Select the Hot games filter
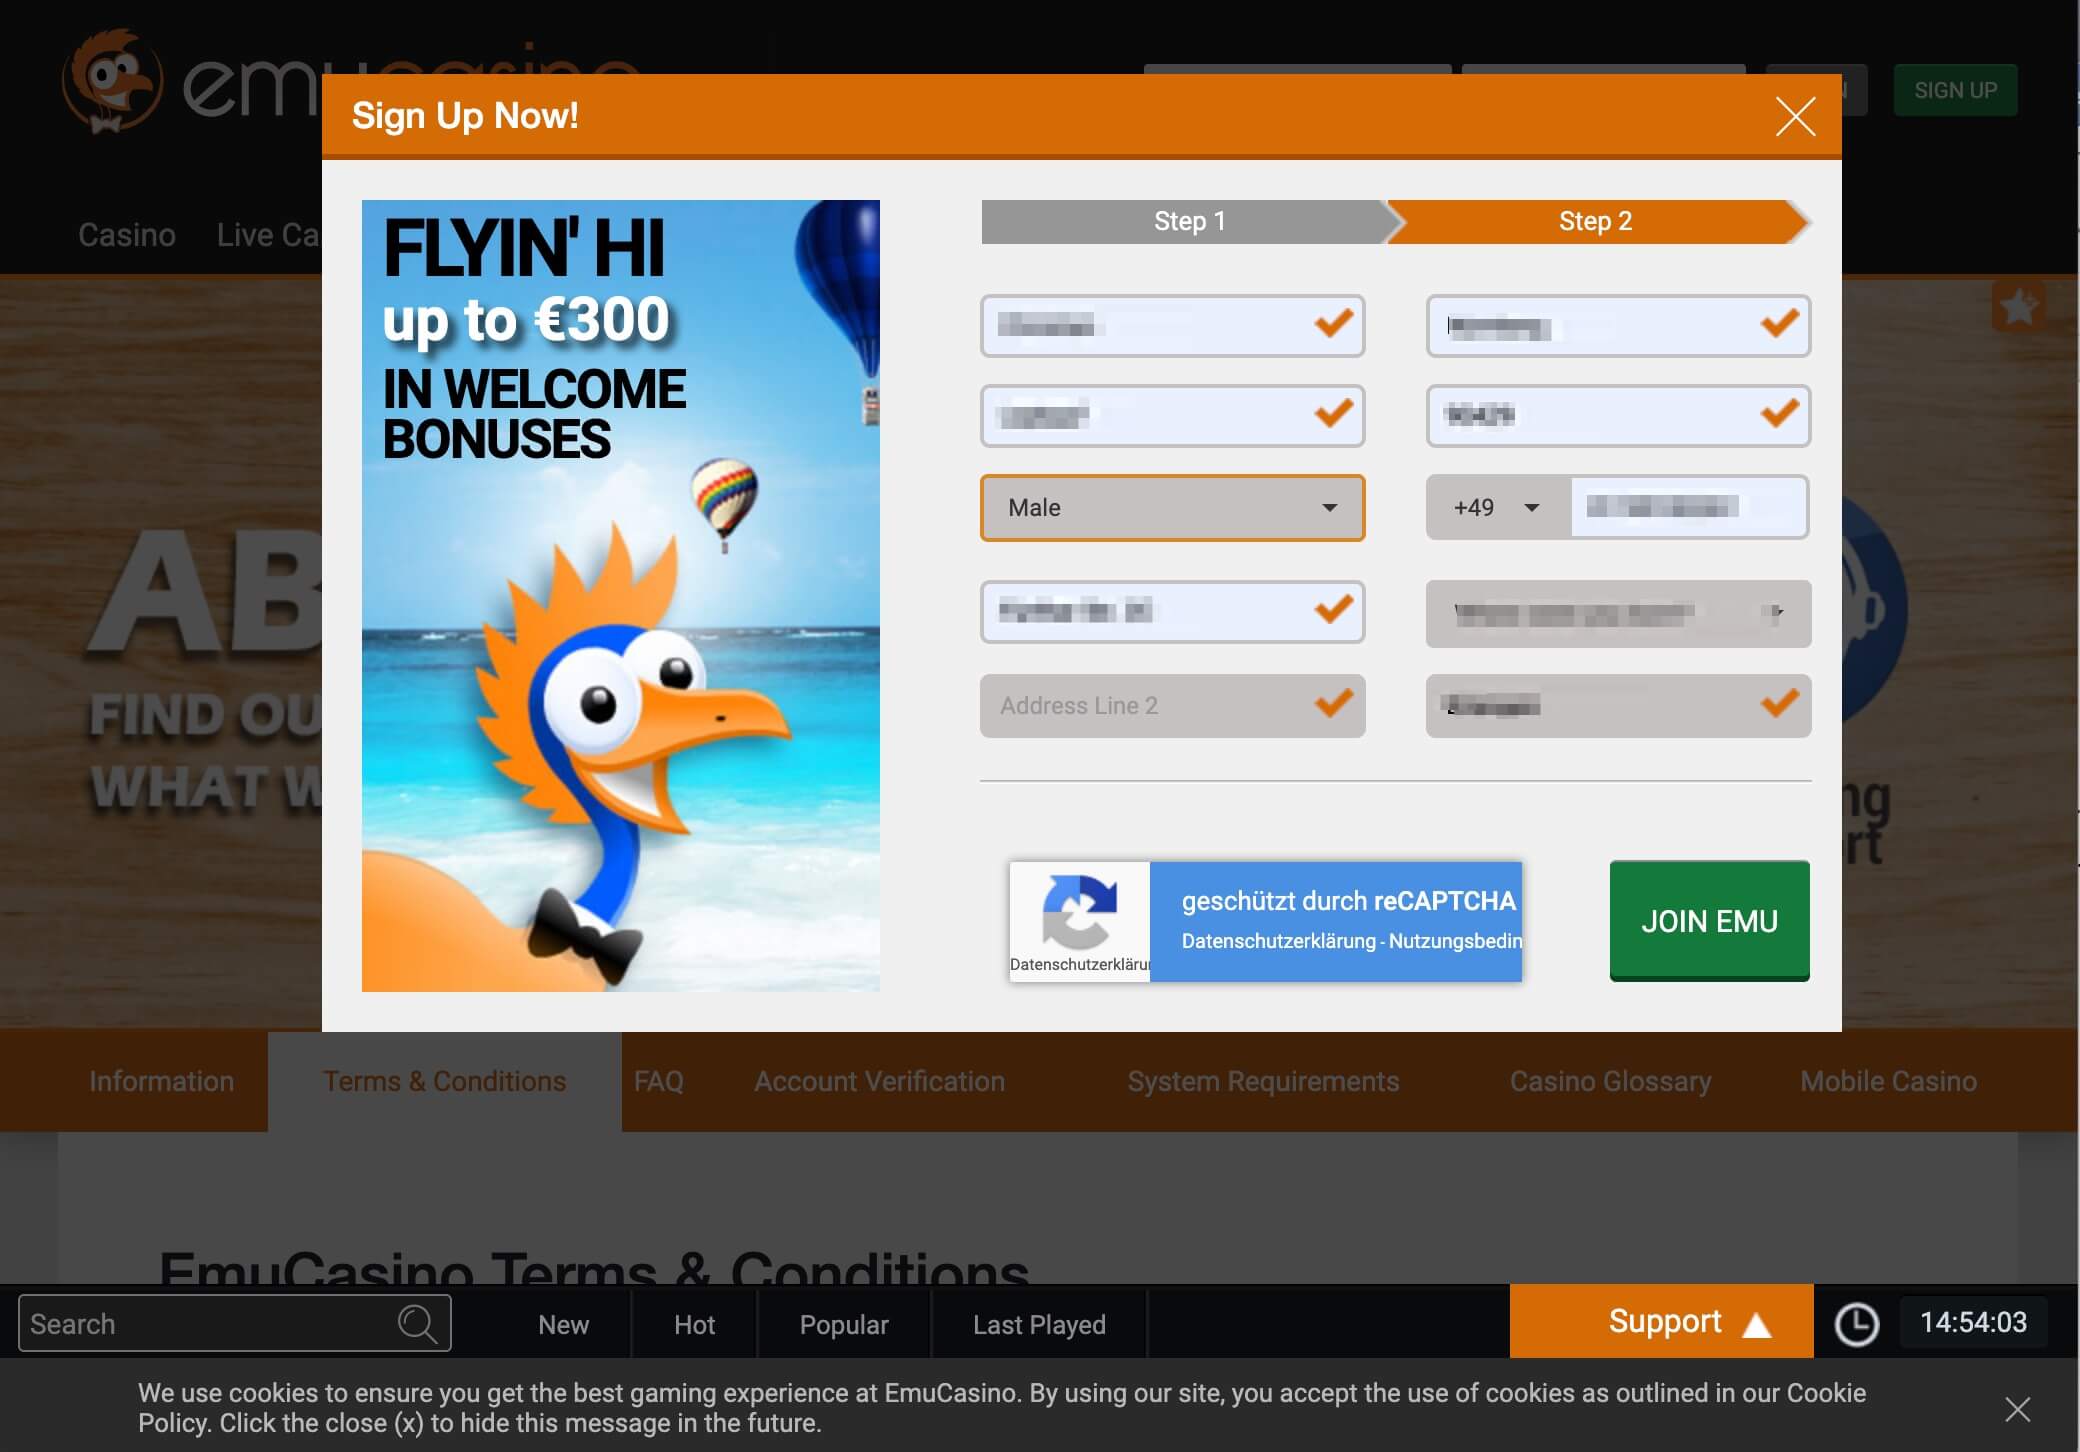 (694, 1324)
